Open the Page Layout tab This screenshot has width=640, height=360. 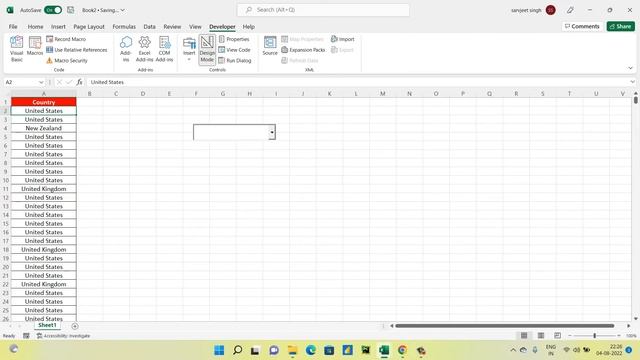(x=89, y=27)
